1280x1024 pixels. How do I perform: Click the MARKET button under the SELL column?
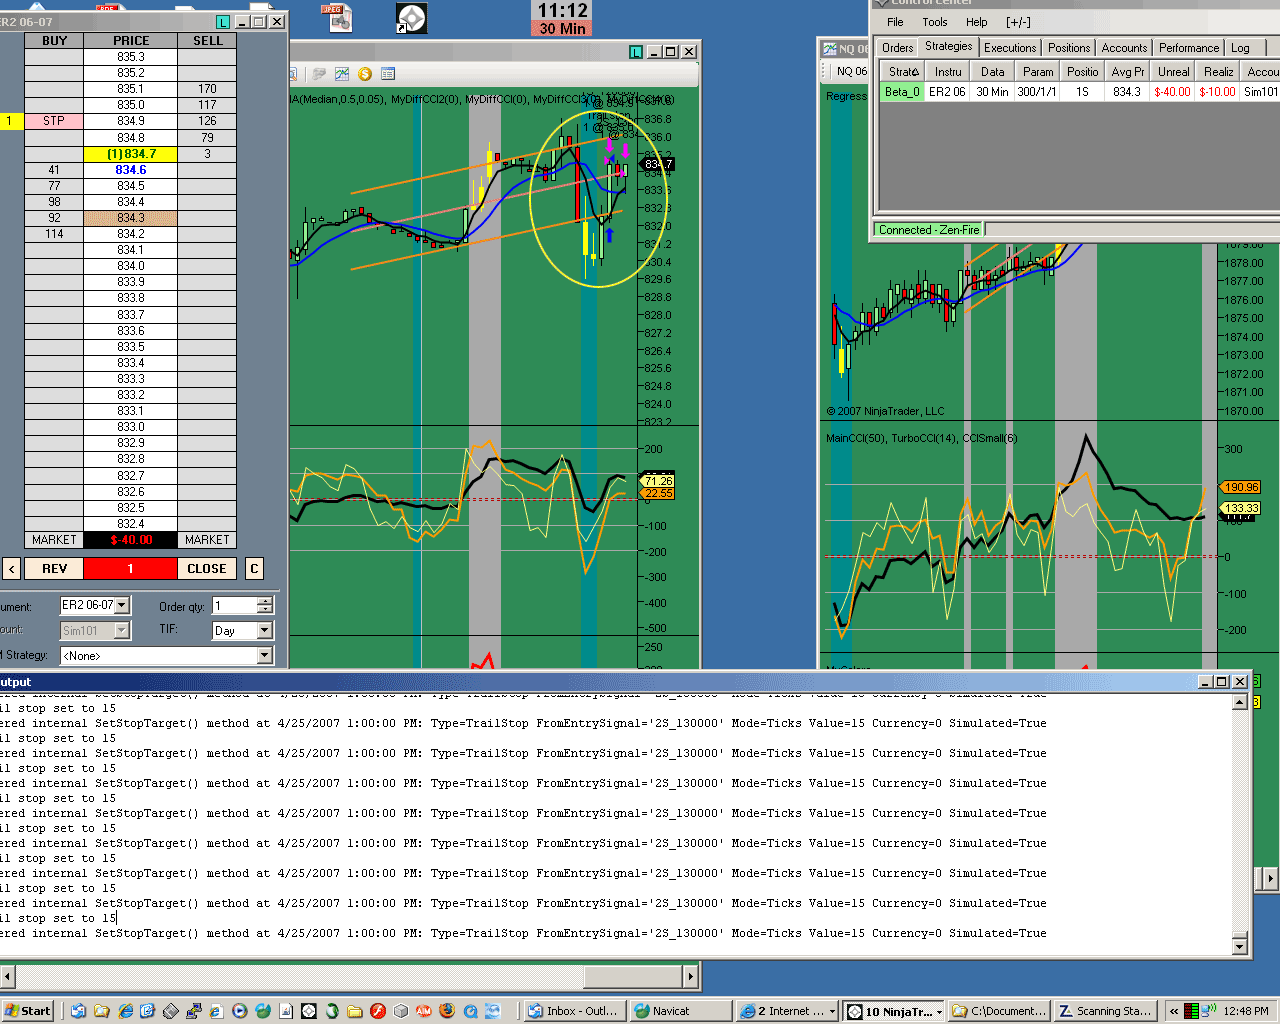click(x=207, y=540)
